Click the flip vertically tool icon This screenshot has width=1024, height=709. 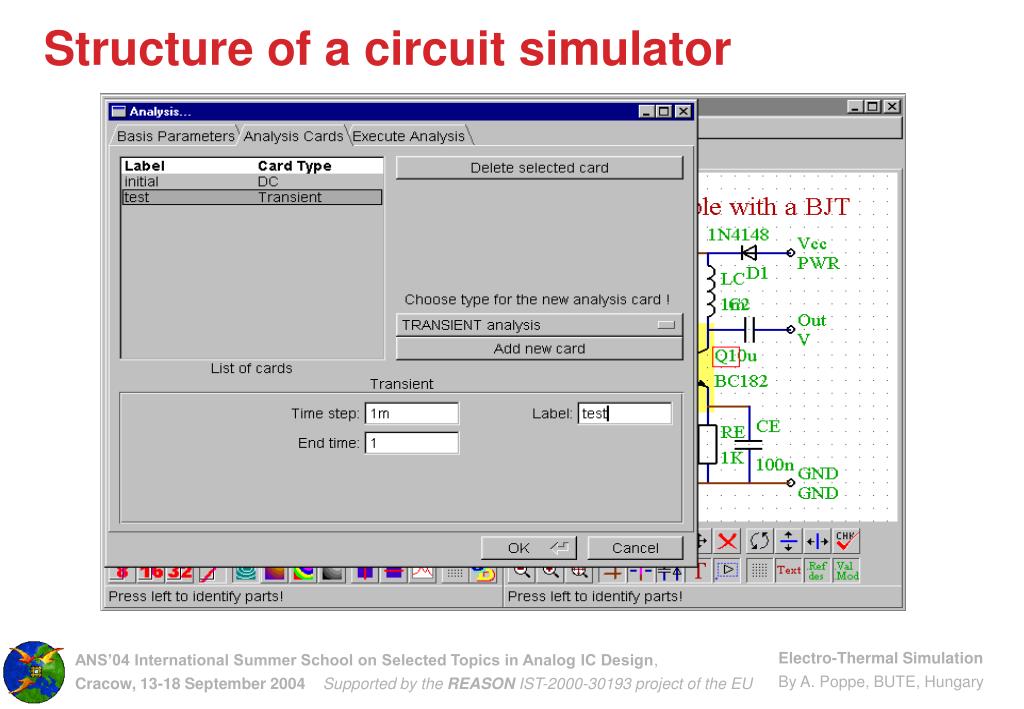coord(788,541)
